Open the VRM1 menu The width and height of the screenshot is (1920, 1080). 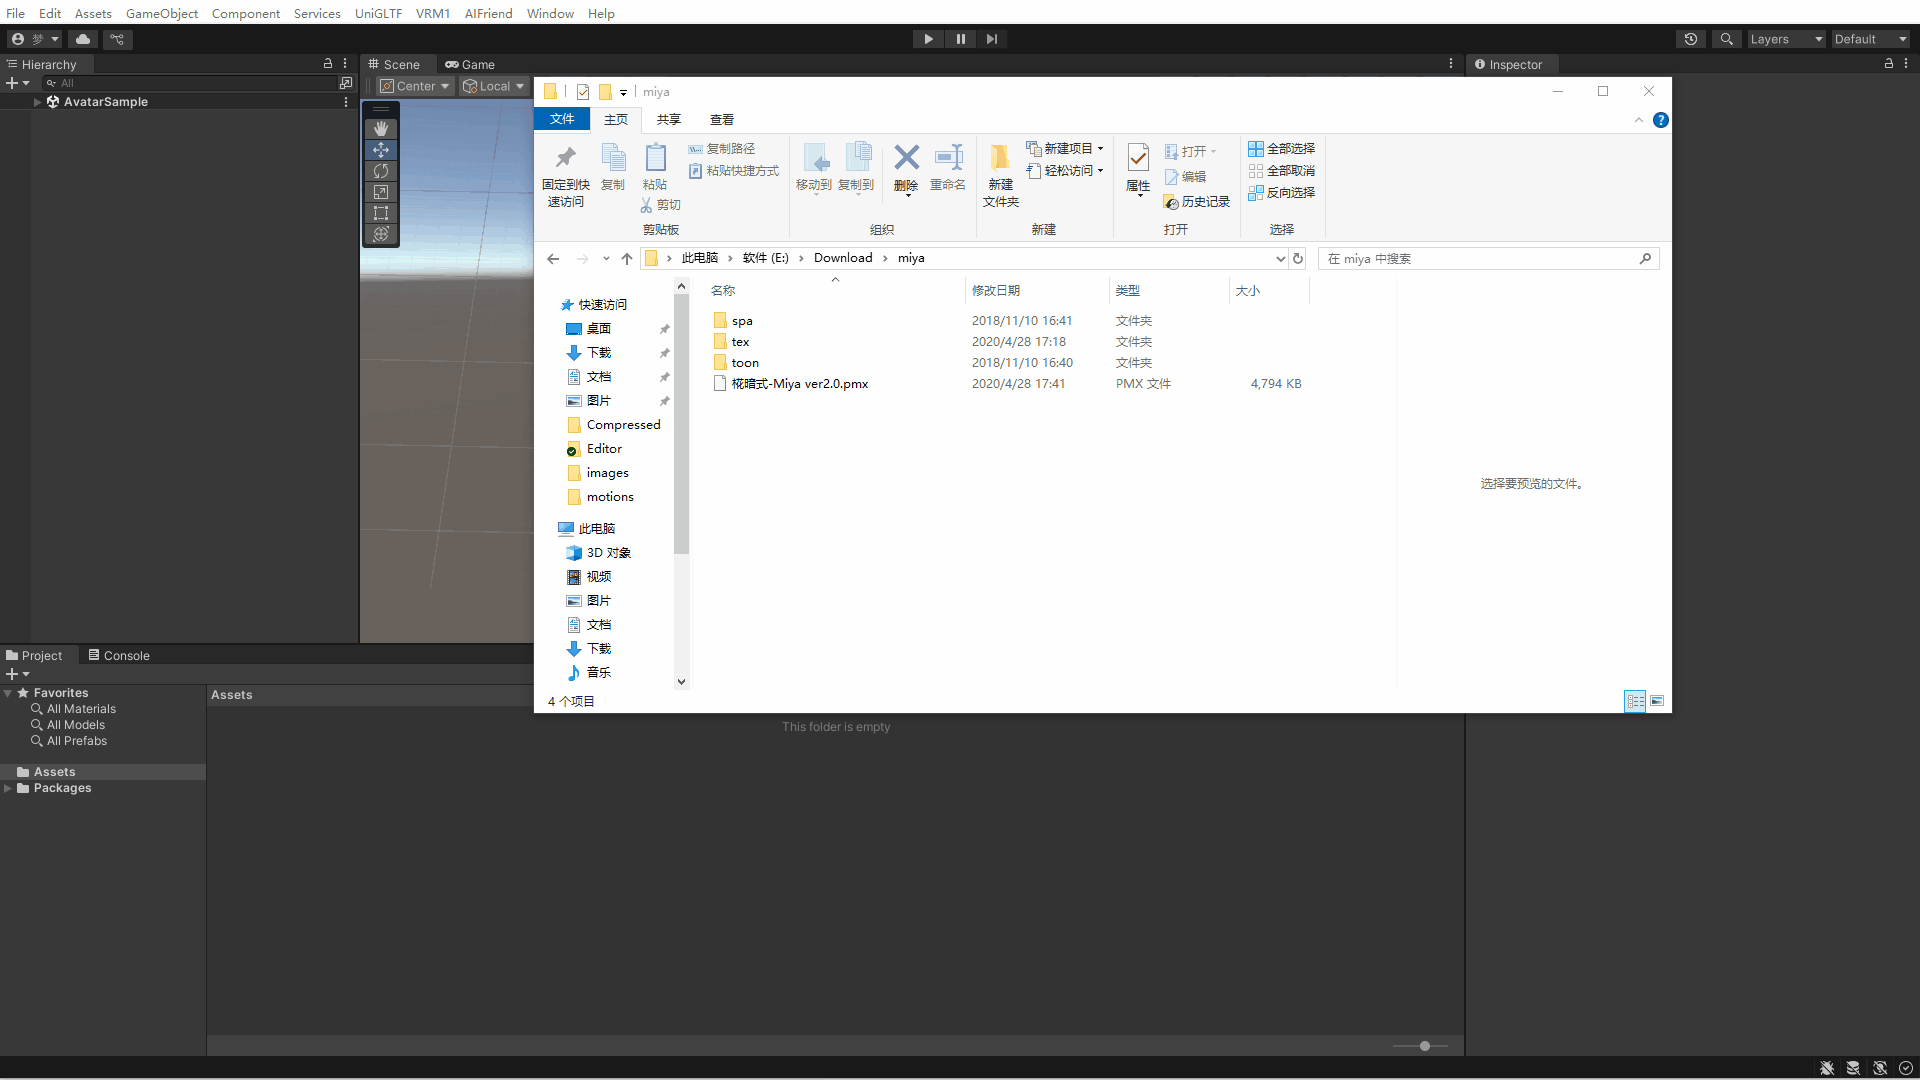click(433, 13)
